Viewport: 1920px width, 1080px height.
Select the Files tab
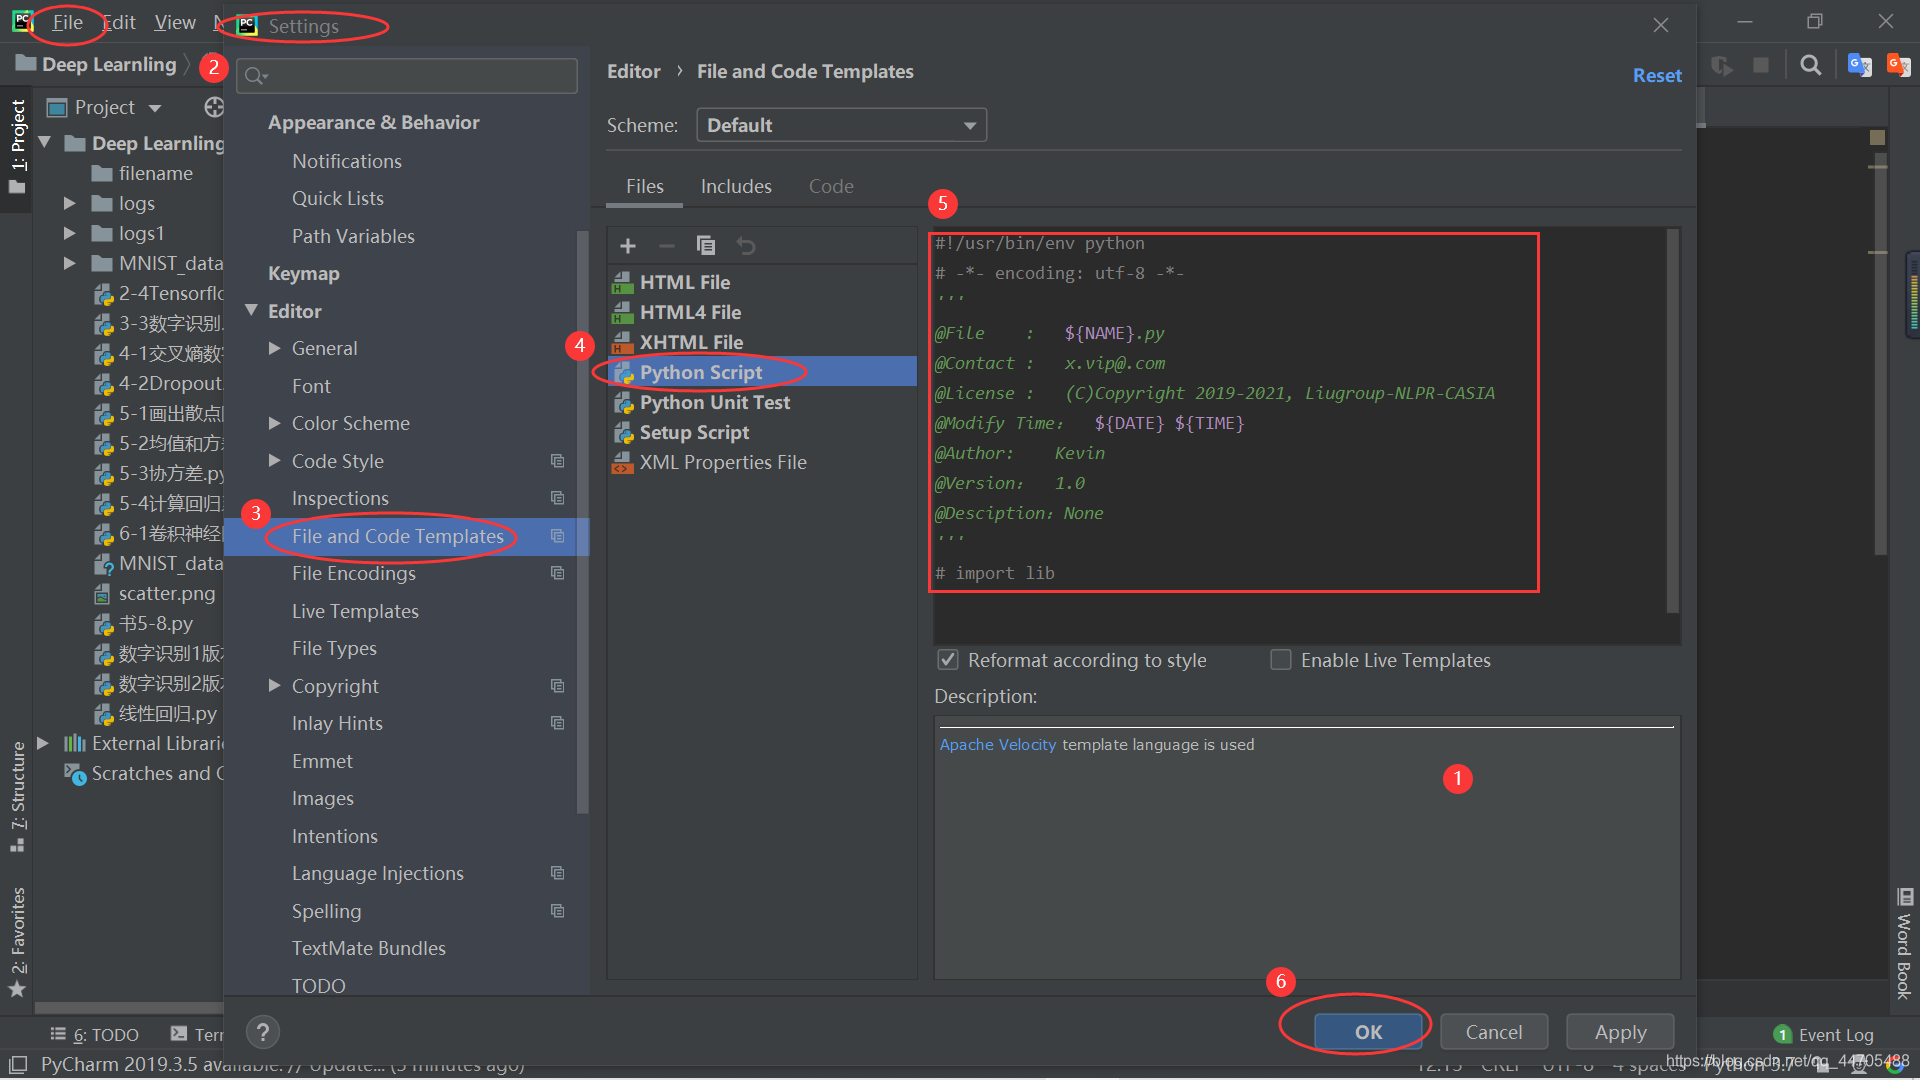pos(645,186)
